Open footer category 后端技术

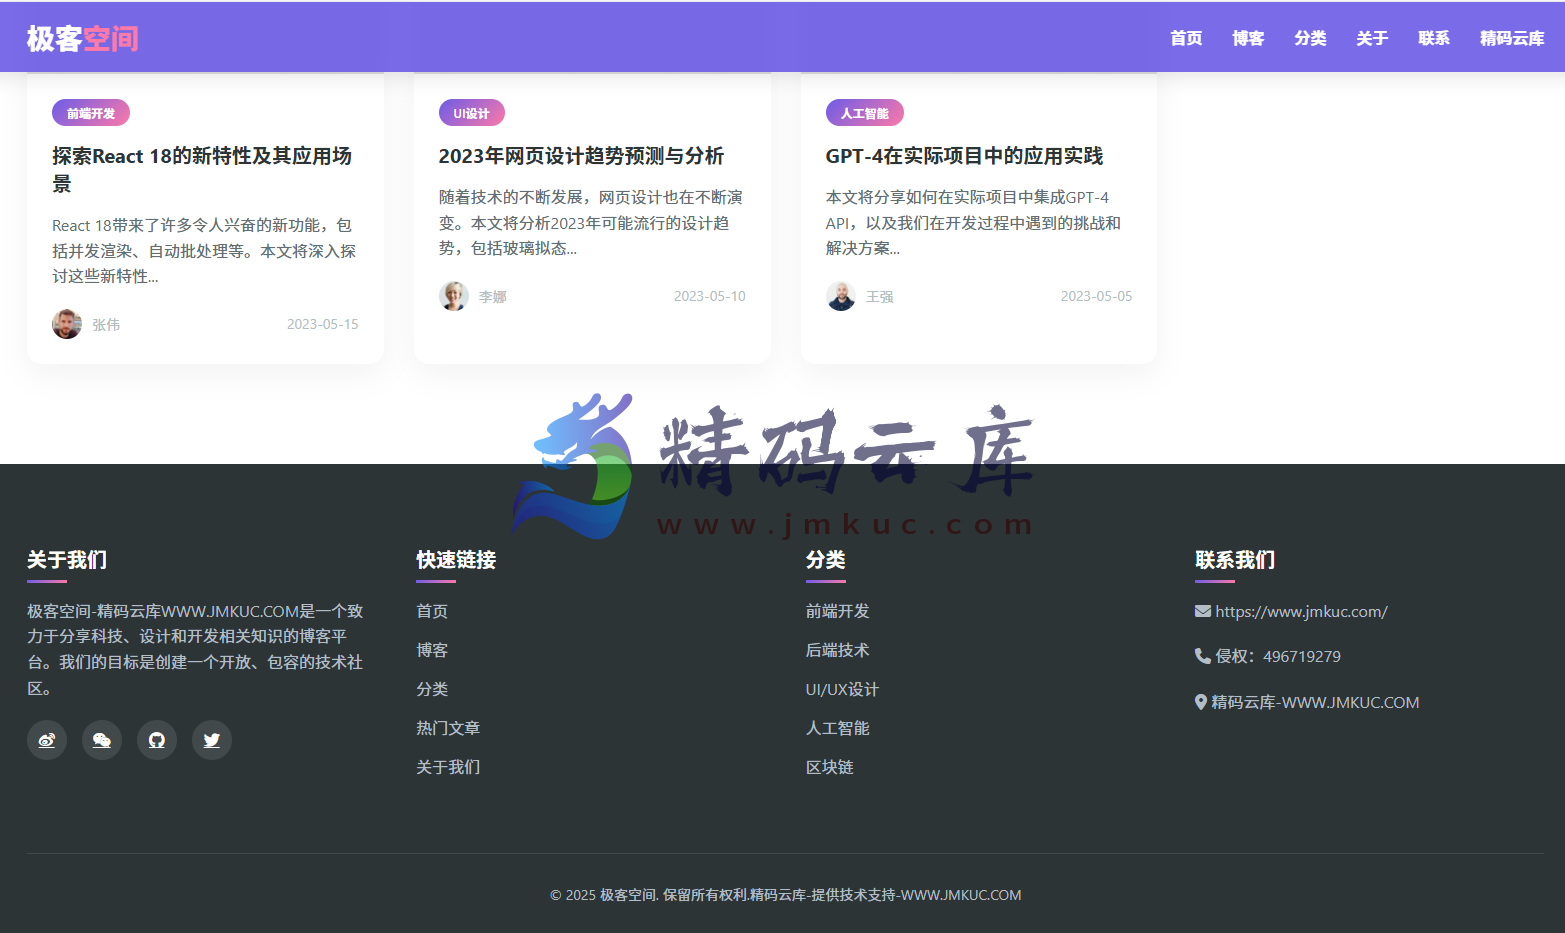[838, 650]
